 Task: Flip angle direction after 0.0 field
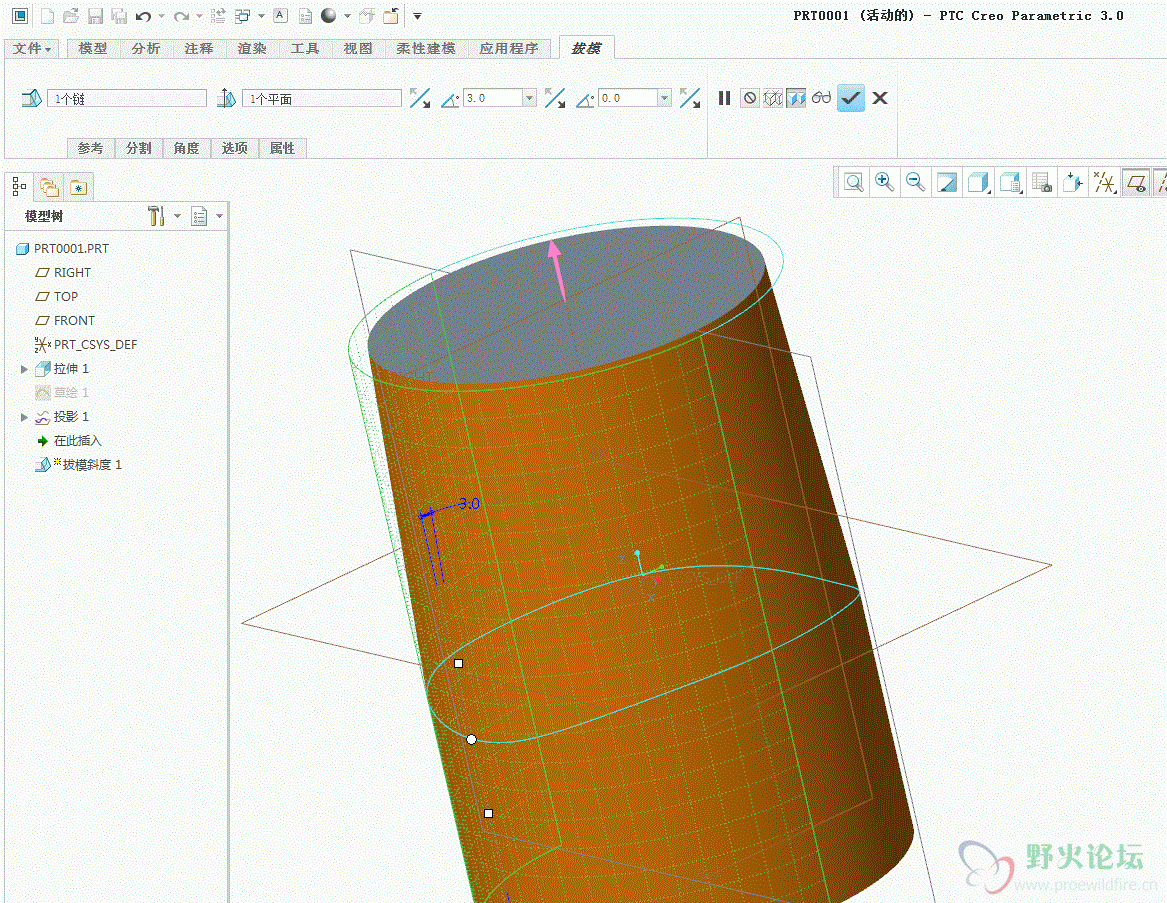click(x=690, y=98)
